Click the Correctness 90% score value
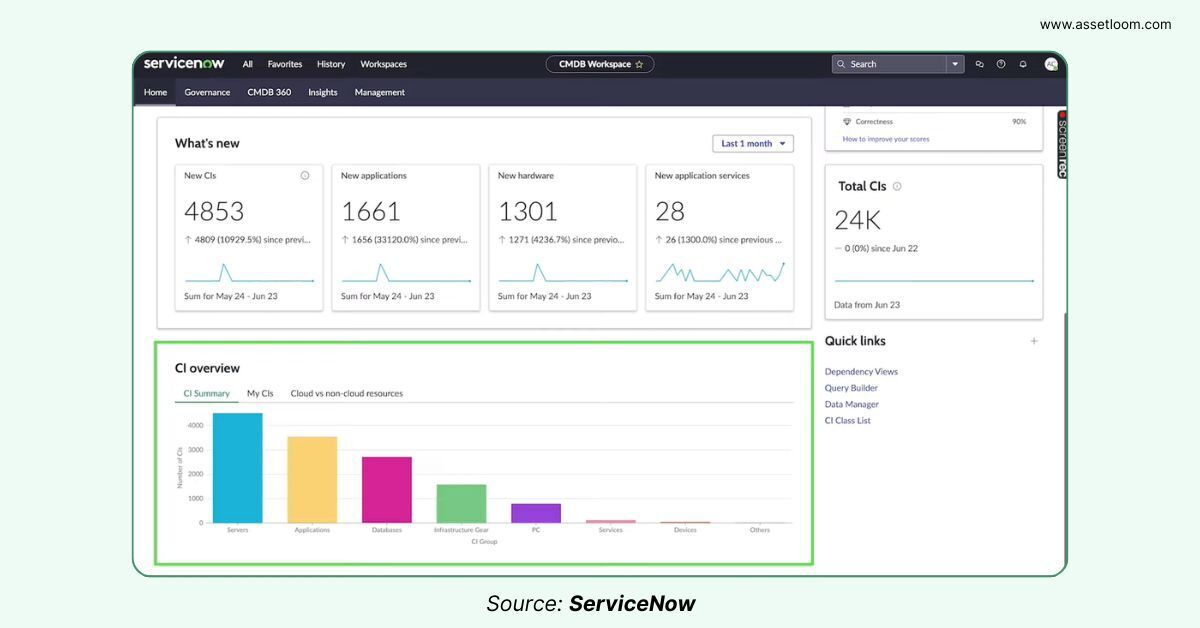 (1019, 121)
